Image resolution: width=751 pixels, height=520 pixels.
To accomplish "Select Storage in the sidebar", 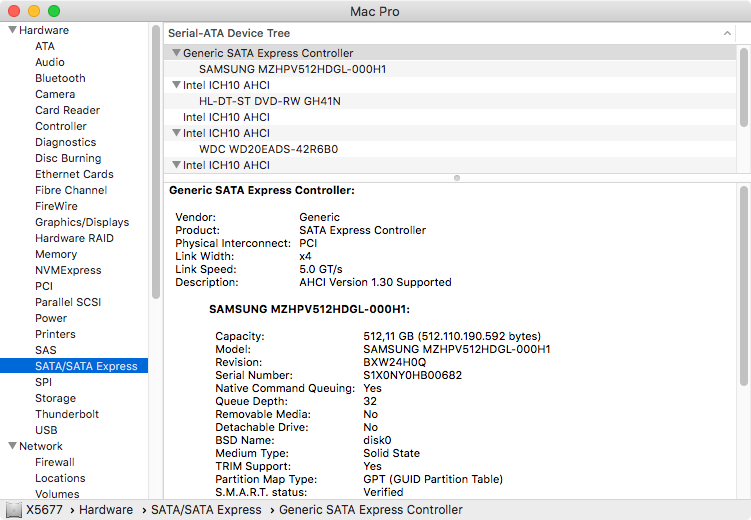I will [x=56, y=398].
